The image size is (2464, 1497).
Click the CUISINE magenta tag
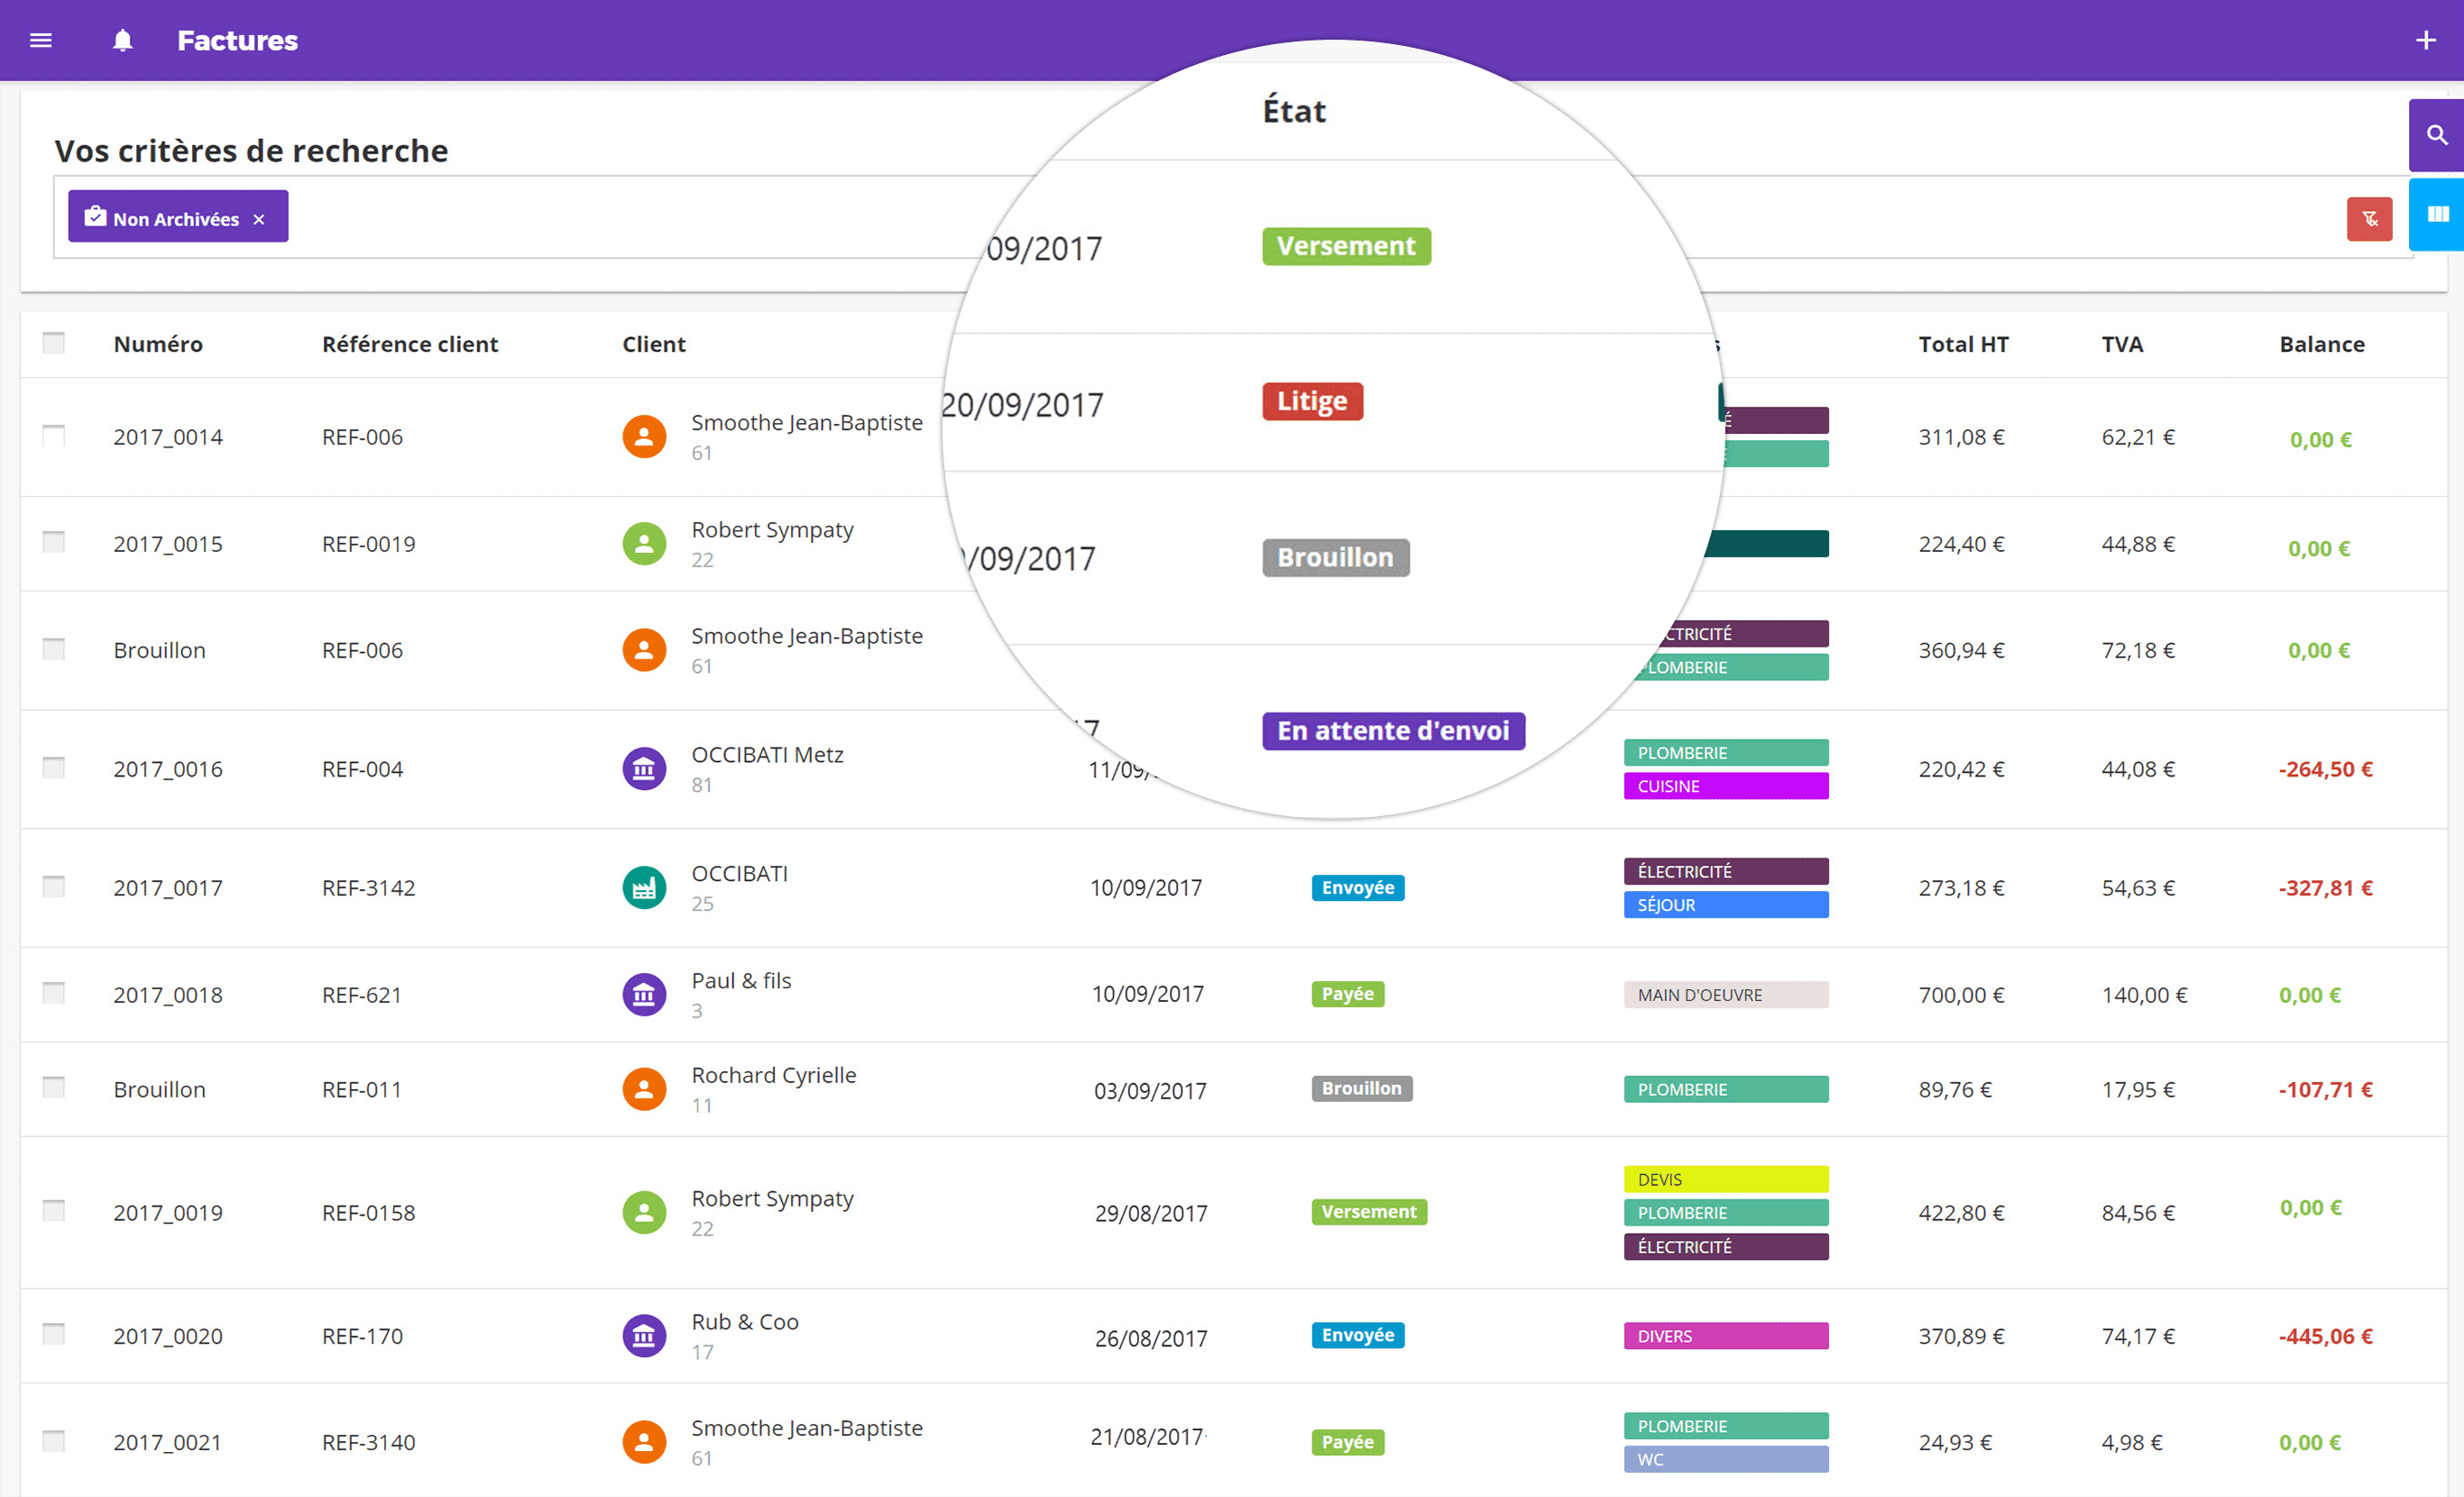point(1726,786)
